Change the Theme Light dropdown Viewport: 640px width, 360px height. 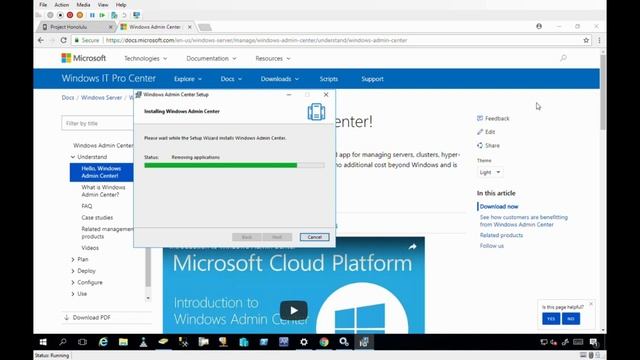489,172
